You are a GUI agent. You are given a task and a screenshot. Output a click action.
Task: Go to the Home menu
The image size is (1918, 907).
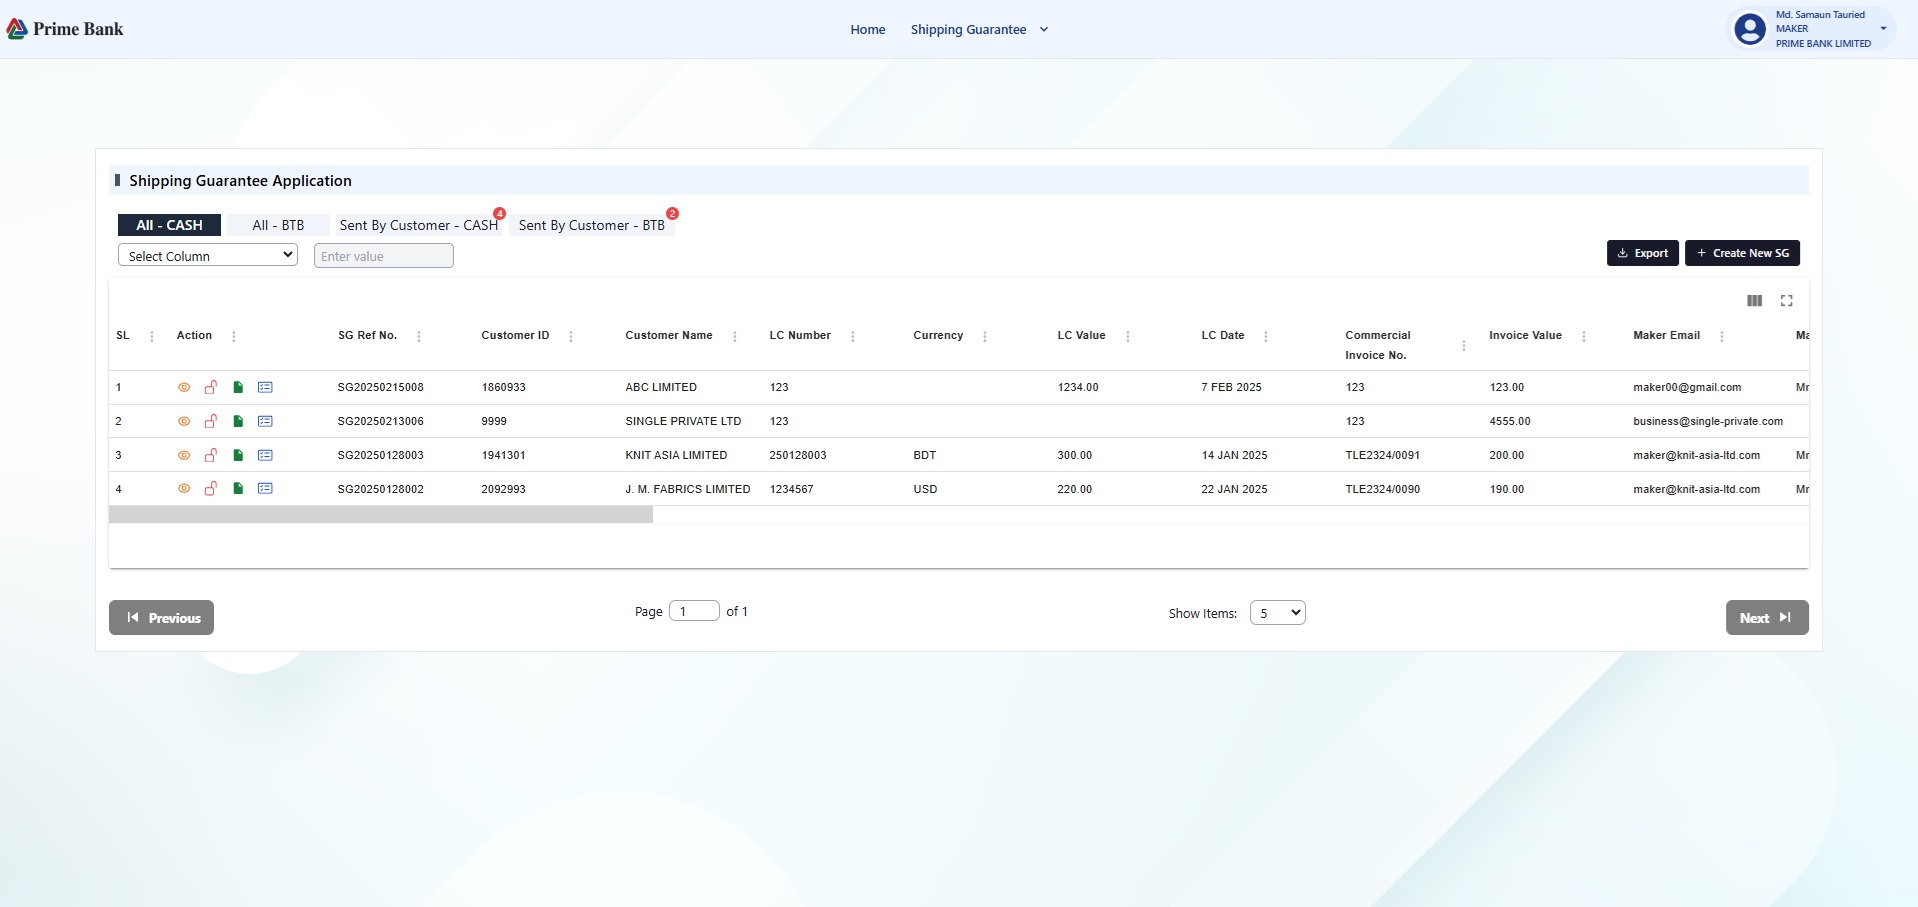(868, 30)
